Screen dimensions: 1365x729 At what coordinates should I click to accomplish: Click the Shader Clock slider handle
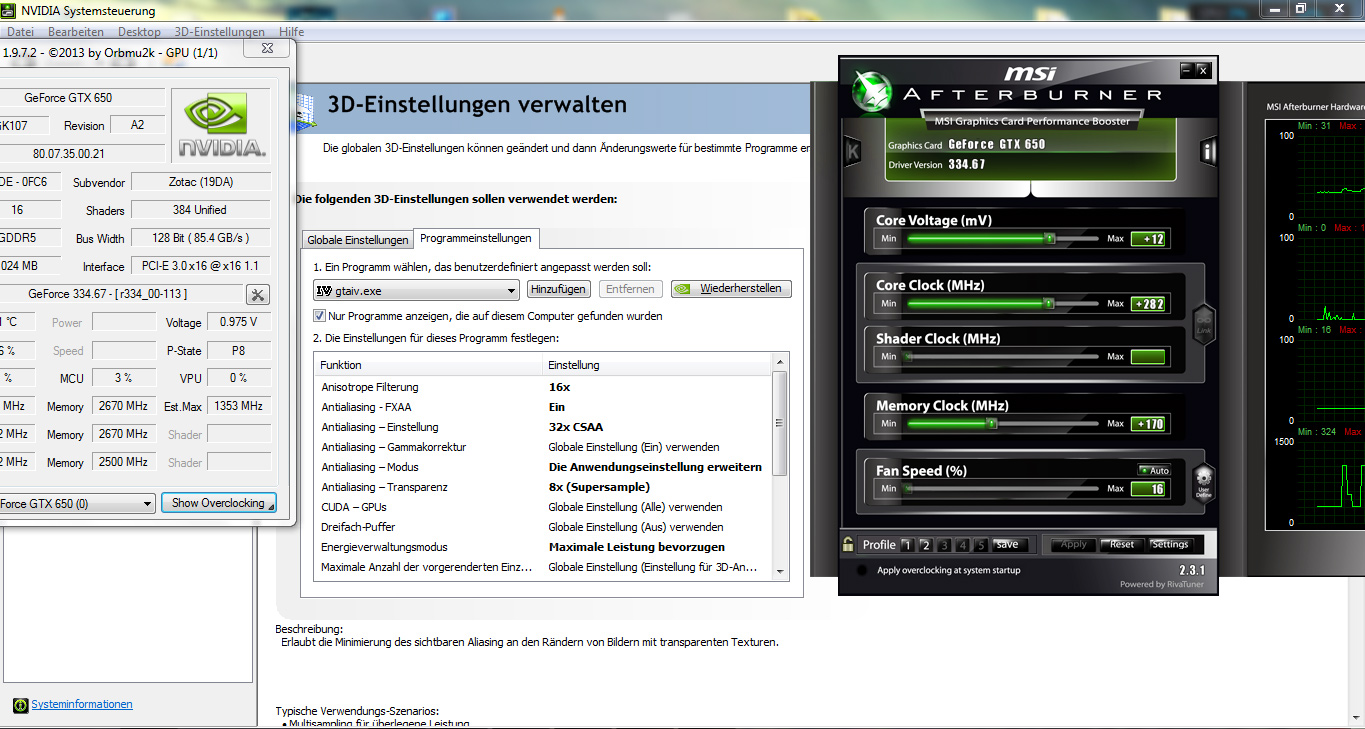(909, 357)
